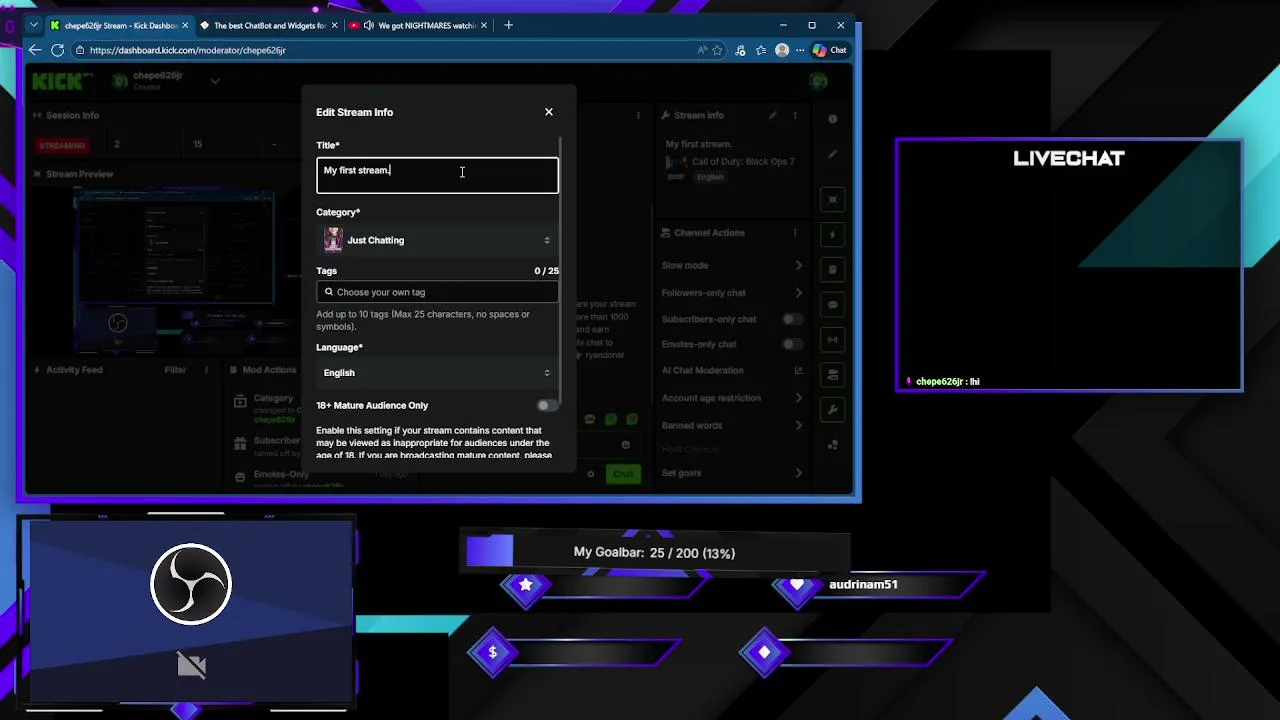Open Channel Actions panel options menu
Screen dimensions: 1280x720
(795, 233)
